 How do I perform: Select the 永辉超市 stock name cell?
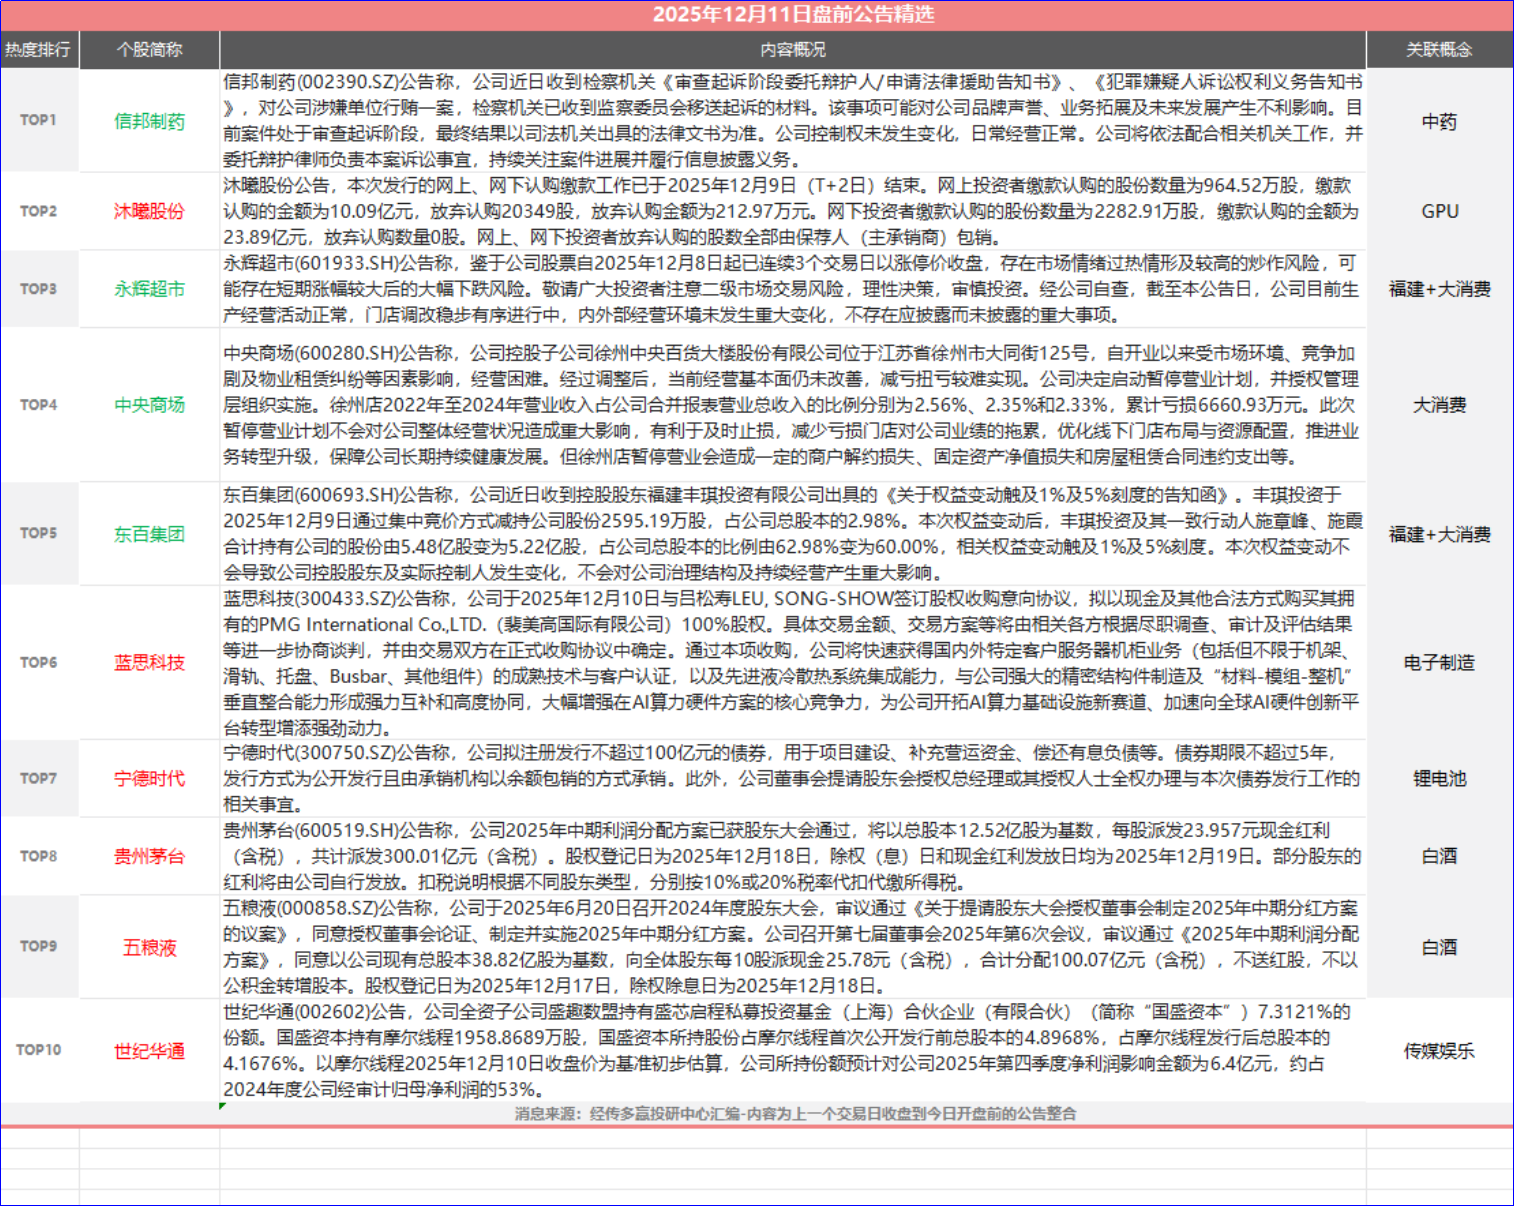click(x=149, y=289)
